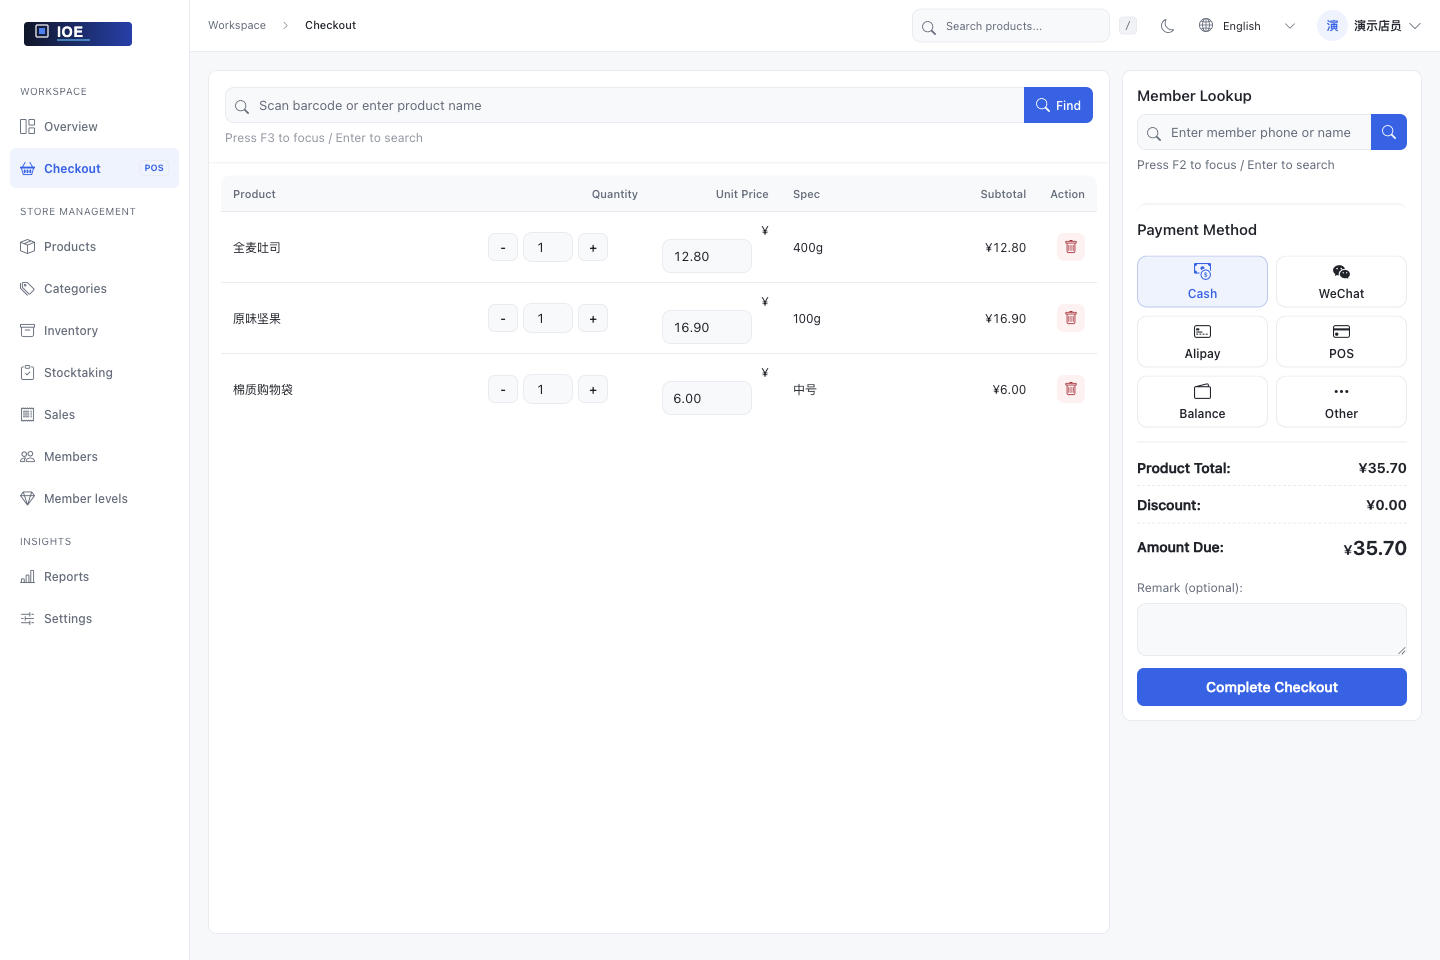1440x960 pixels.
Task: Expand the 演示店员 user menu
Action: pos(1369,26)
